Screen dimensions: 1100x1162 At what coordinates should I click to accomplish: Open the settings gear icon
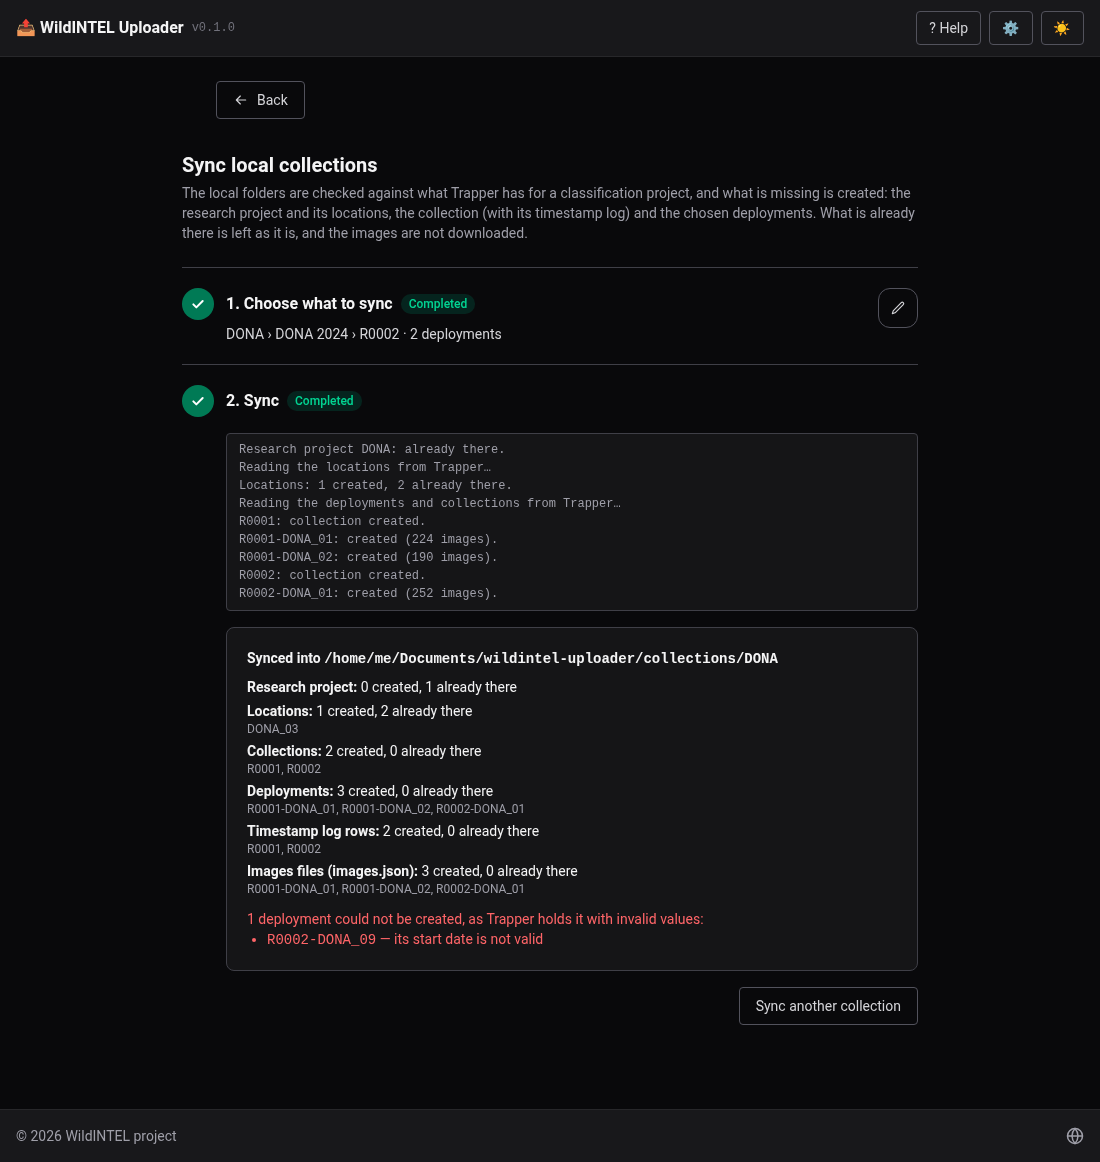[1010, 28]
